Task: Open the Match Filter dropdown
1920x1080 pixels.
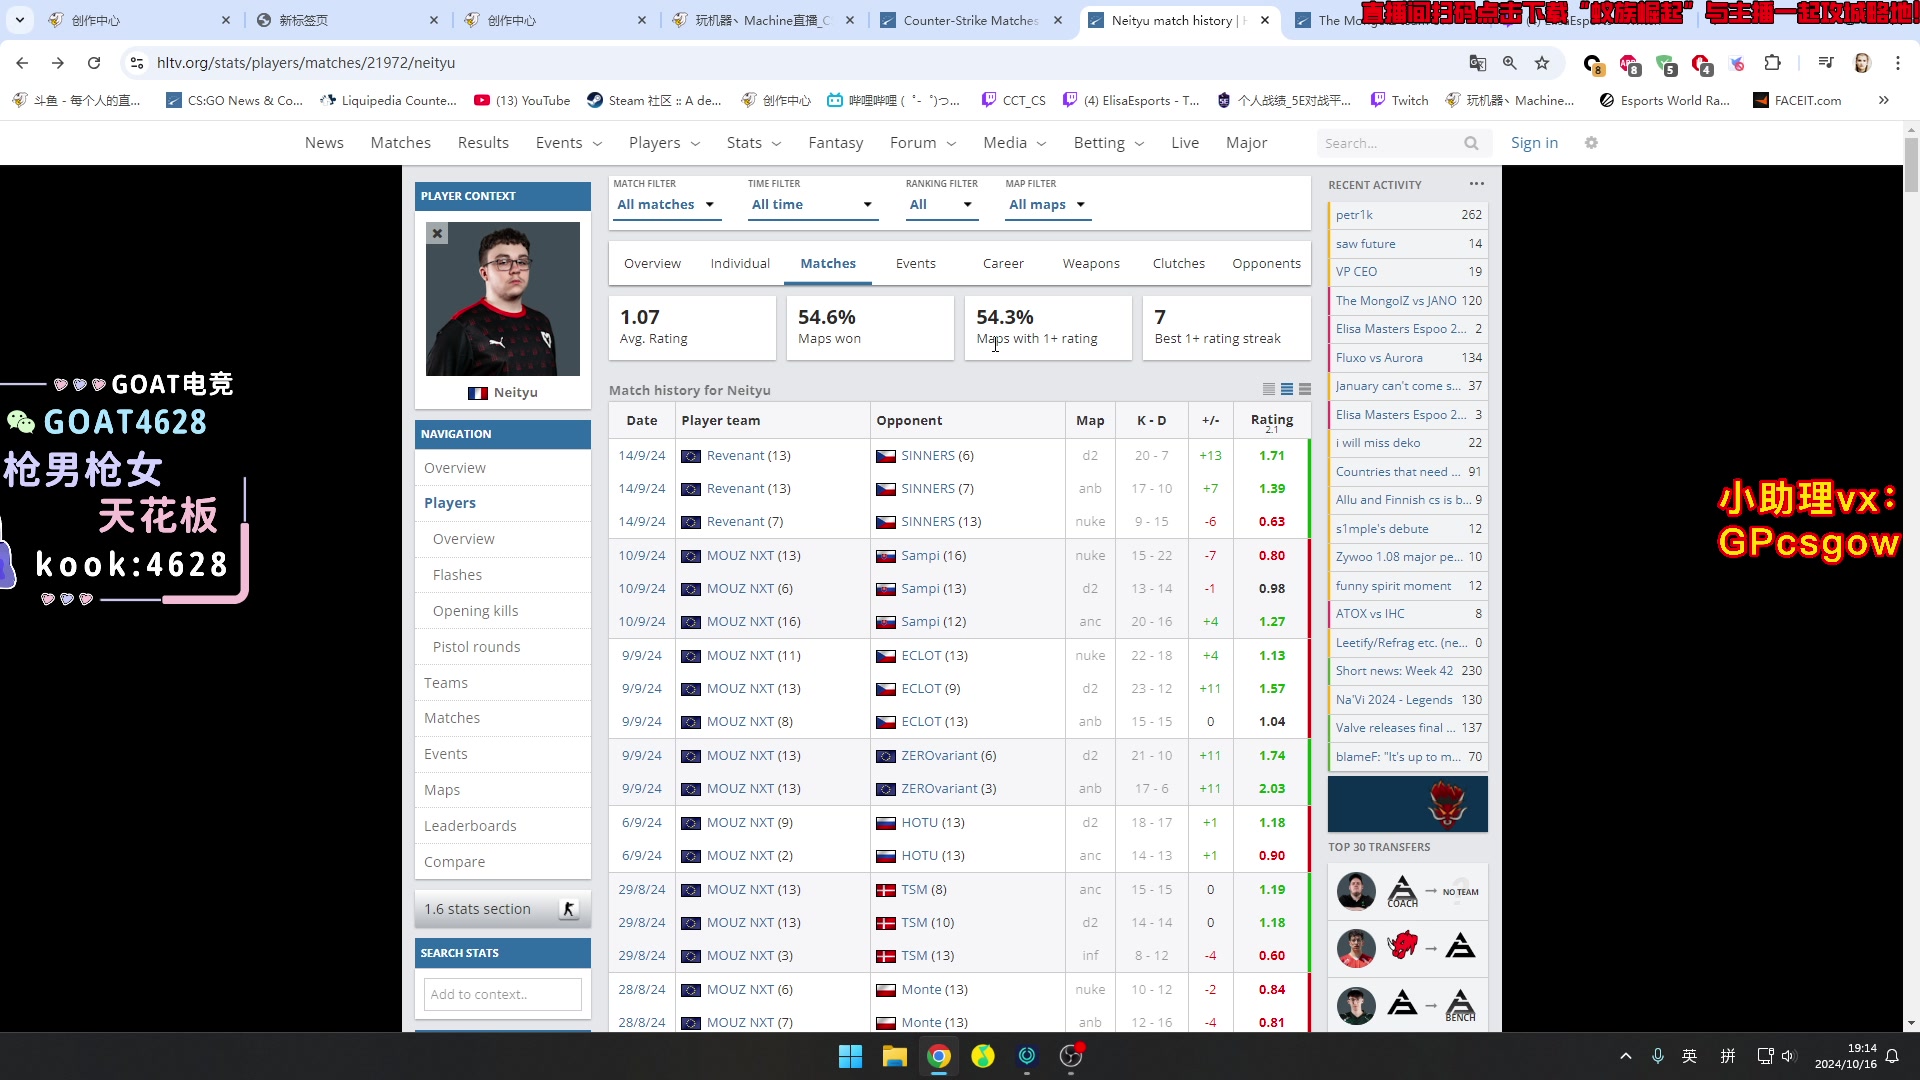Action: pos(665,204)
